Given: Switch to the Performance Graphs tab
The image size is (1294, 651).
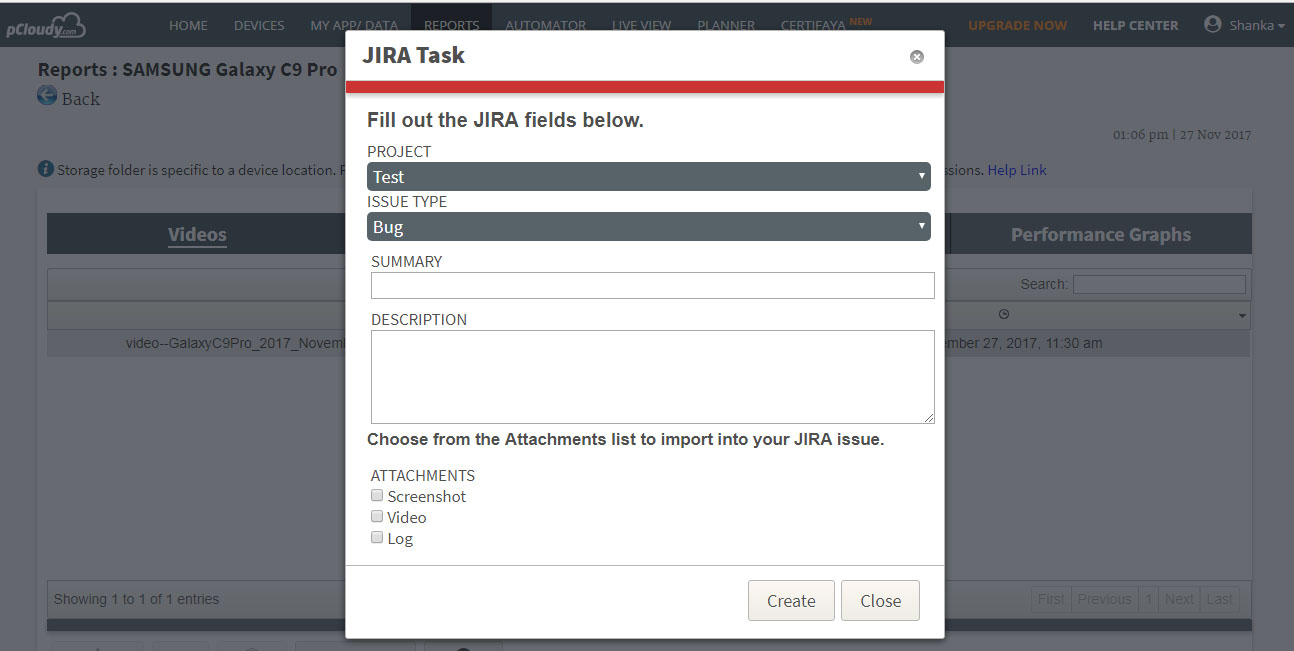Looking at the screenshot, I should coord(1101,234).
